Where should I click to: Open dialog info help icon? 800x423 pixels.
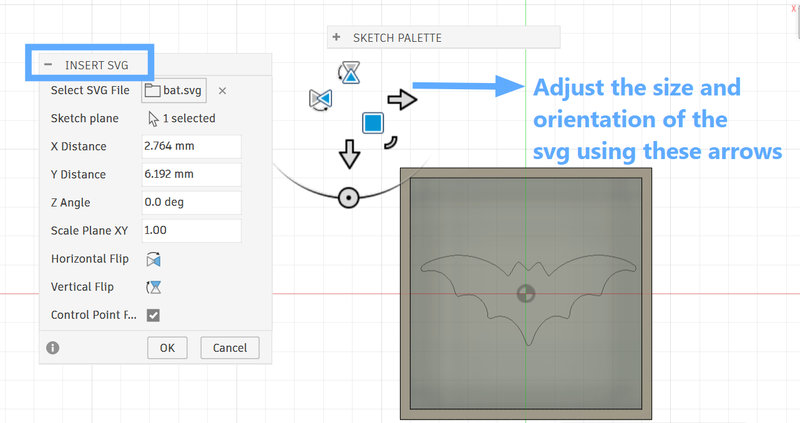click(x=53, y=347)
